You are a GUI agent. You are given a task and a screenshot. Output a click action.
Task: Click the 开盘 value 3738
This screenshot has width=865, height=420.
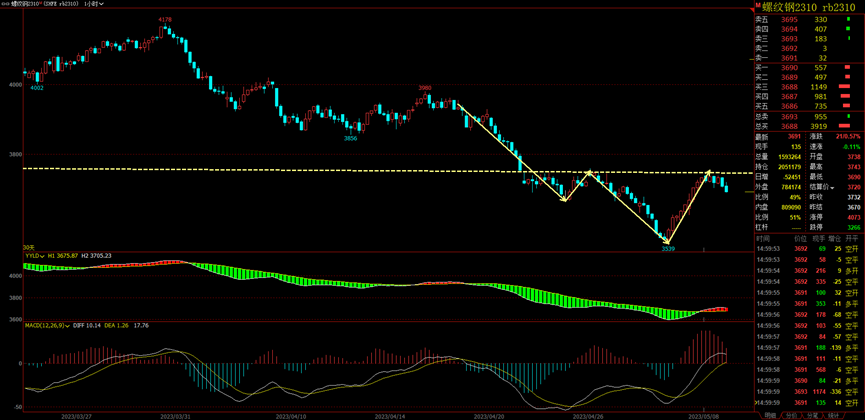[853, 157]
